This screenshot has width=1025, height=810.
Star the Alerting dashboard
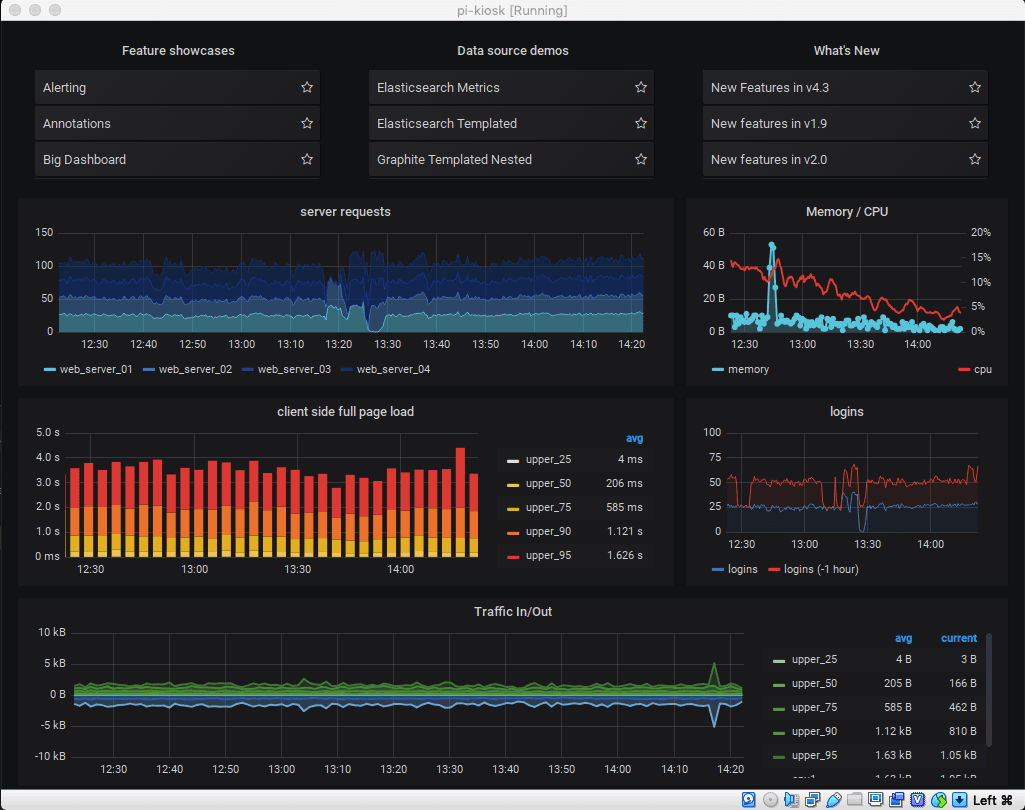pos(307,88)
